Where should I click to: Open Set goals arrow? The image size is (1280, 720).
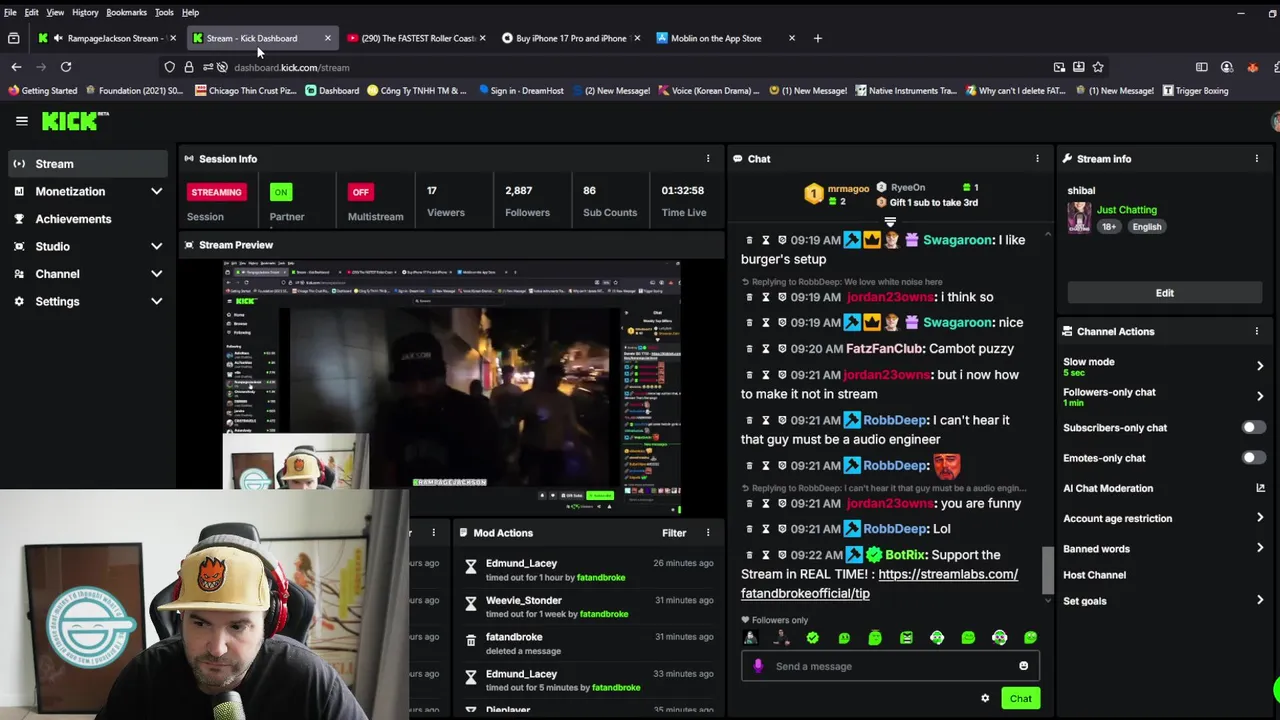click(x=1260, y=601)
